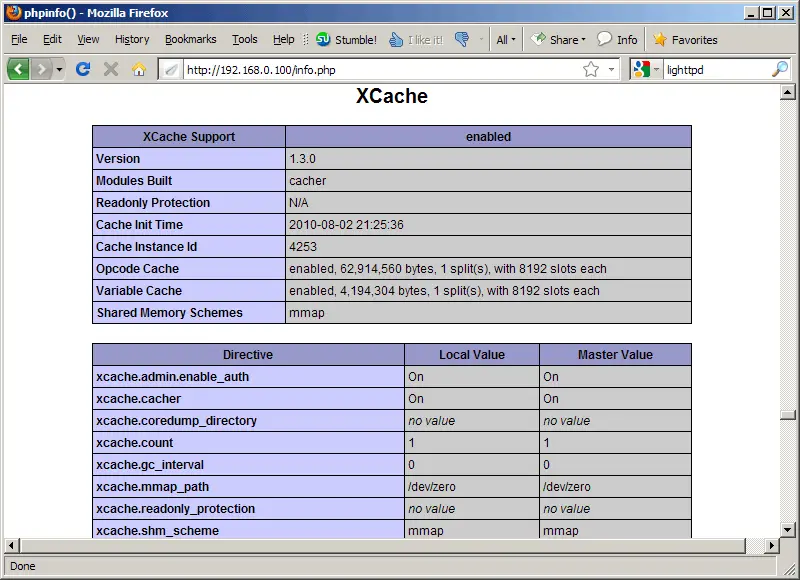Click the Forward navigation arrow
This screenshot has height=580, width=800.
tap(41, 69)
